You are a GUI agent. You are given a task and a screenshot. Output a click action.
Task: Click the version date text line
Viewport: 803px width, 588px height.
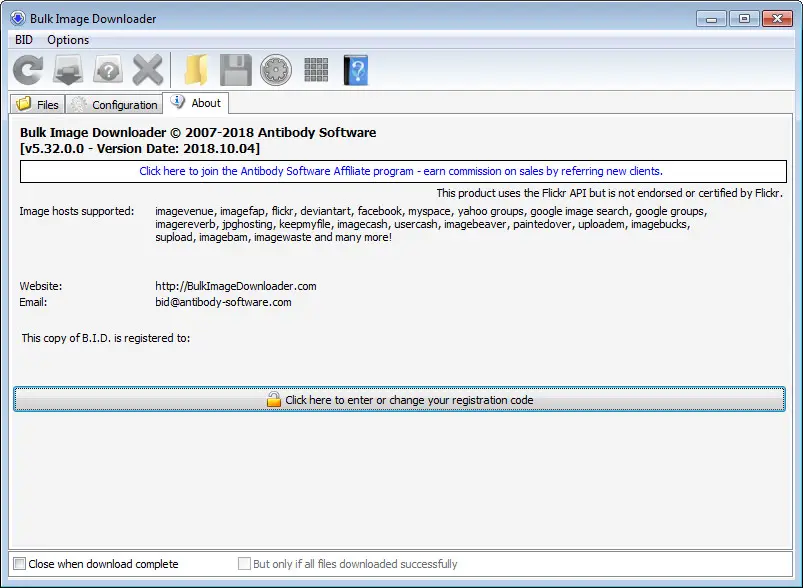(x=140, y=149)
